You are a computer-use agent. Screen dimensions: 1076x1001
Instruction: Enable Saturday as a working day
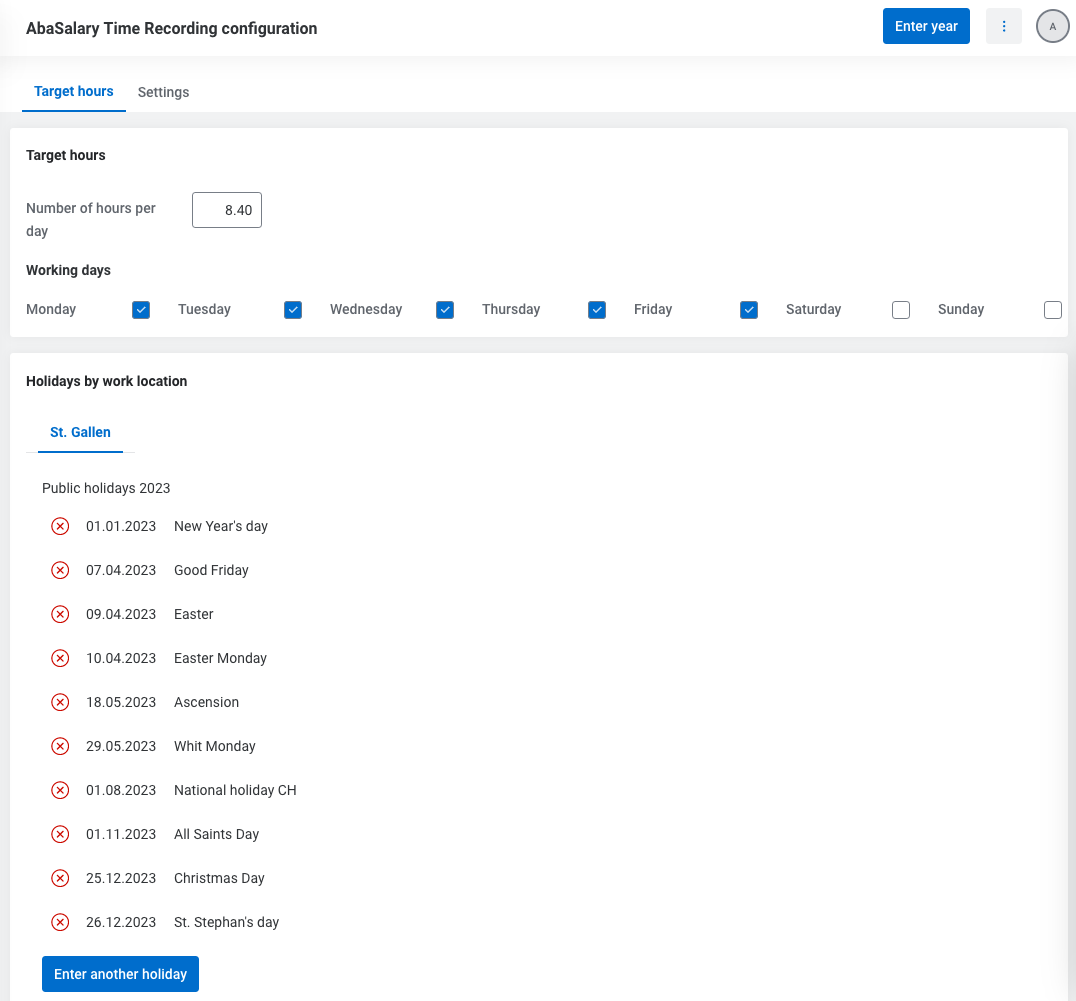pyautogui.click(x=901, y=310)
